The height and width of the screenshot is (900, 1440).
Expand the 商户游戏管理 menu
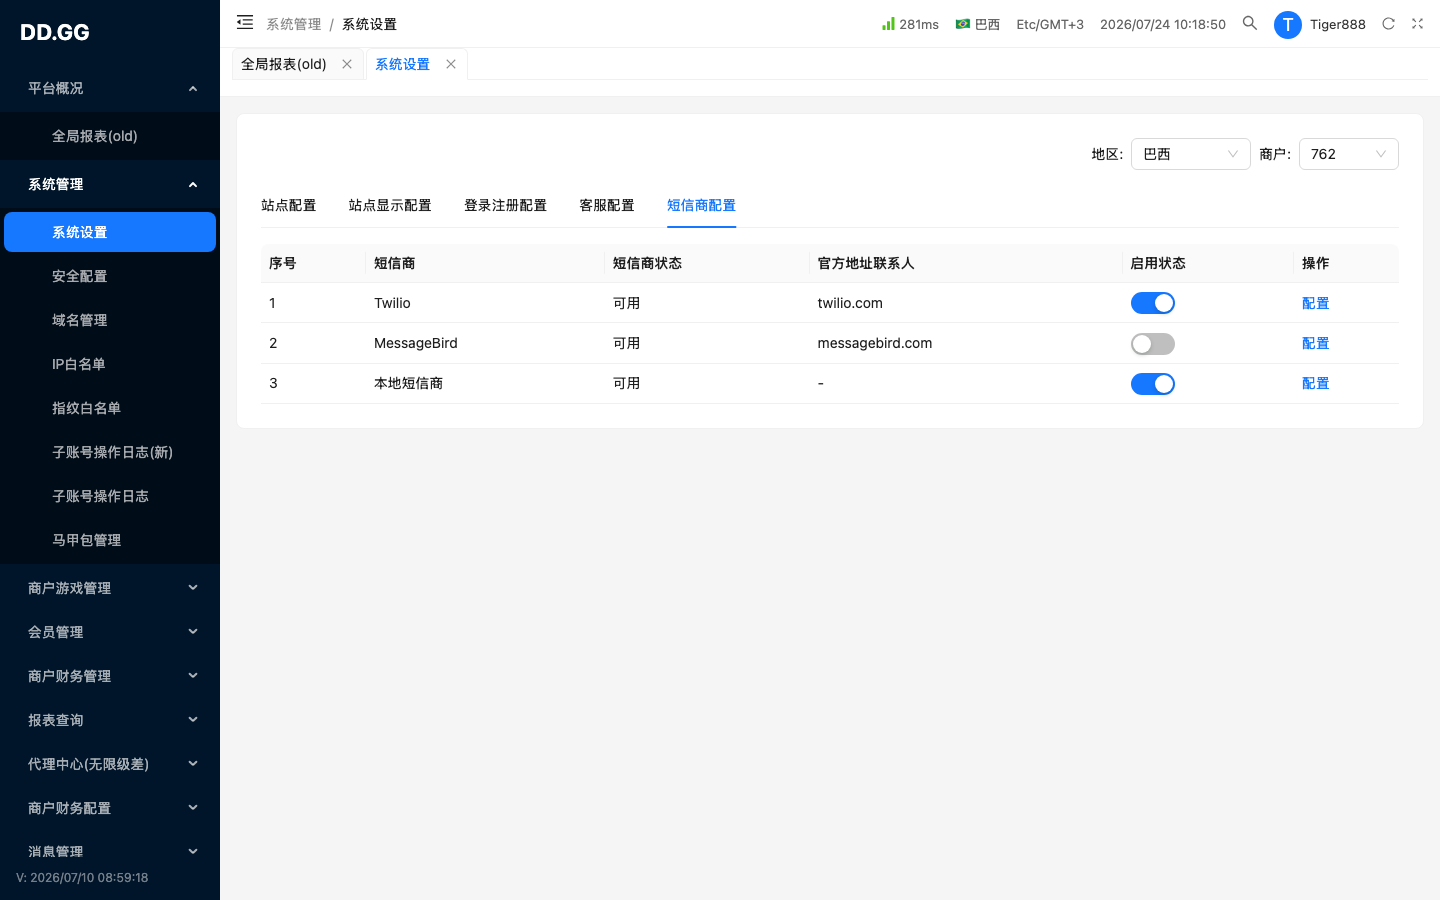point(110,588)
